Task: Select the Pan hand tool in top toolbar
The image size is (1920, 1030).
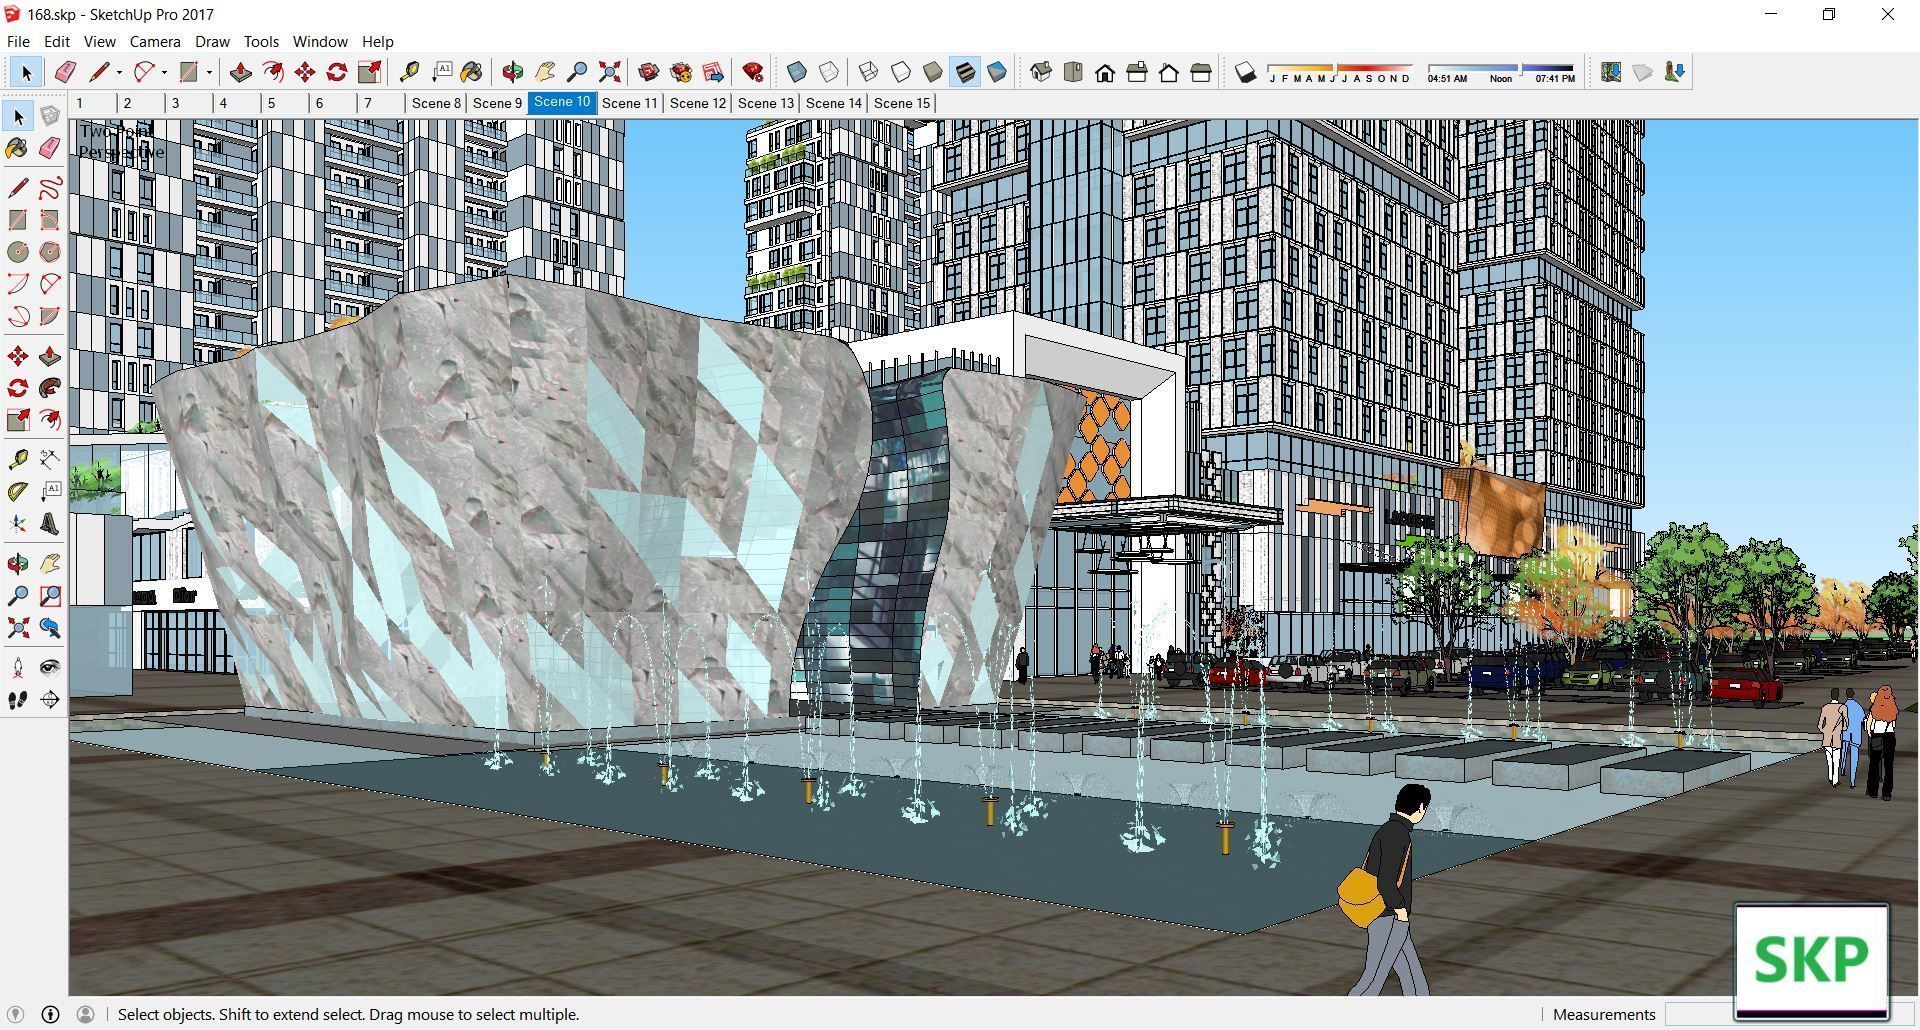Action: coord(545,72)
